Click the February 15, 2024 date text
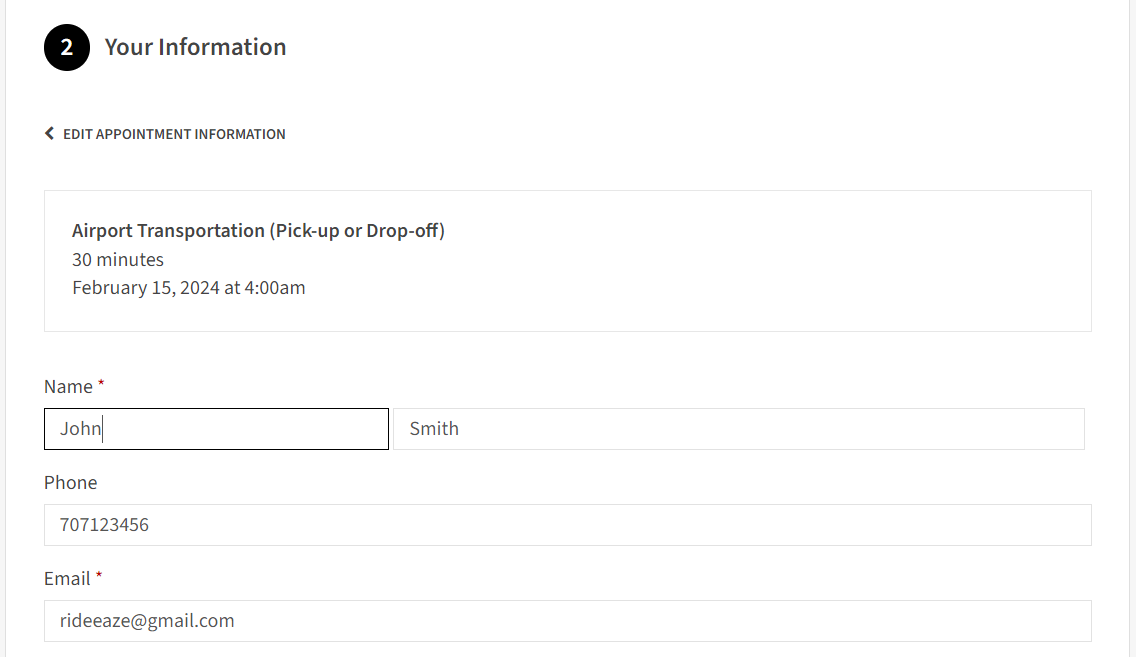Viewport: 1136px width, 657px height. click(146, 288)
